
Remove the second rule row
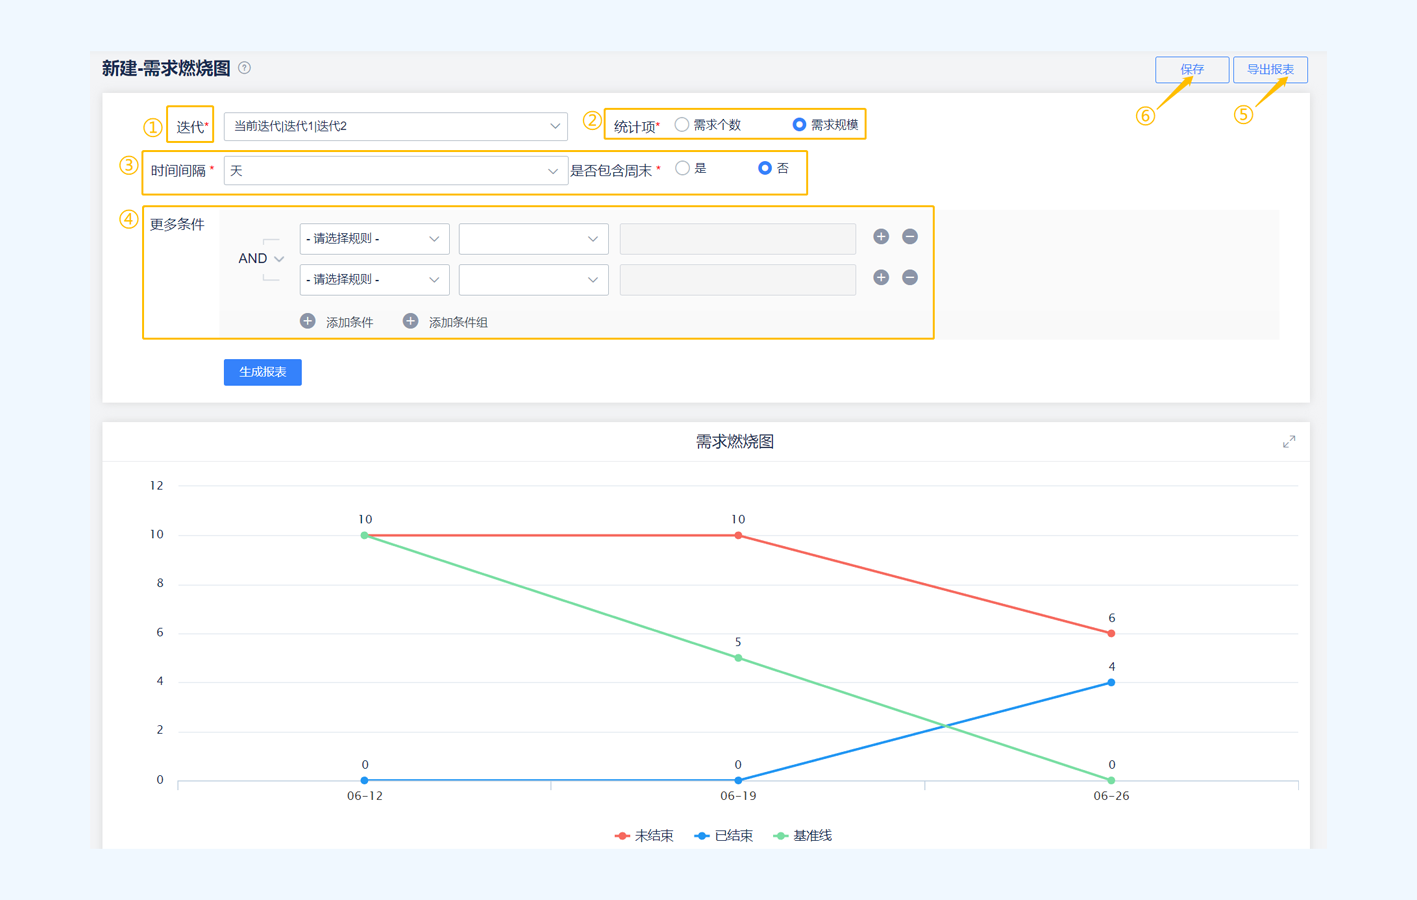(x=910, y=278)
